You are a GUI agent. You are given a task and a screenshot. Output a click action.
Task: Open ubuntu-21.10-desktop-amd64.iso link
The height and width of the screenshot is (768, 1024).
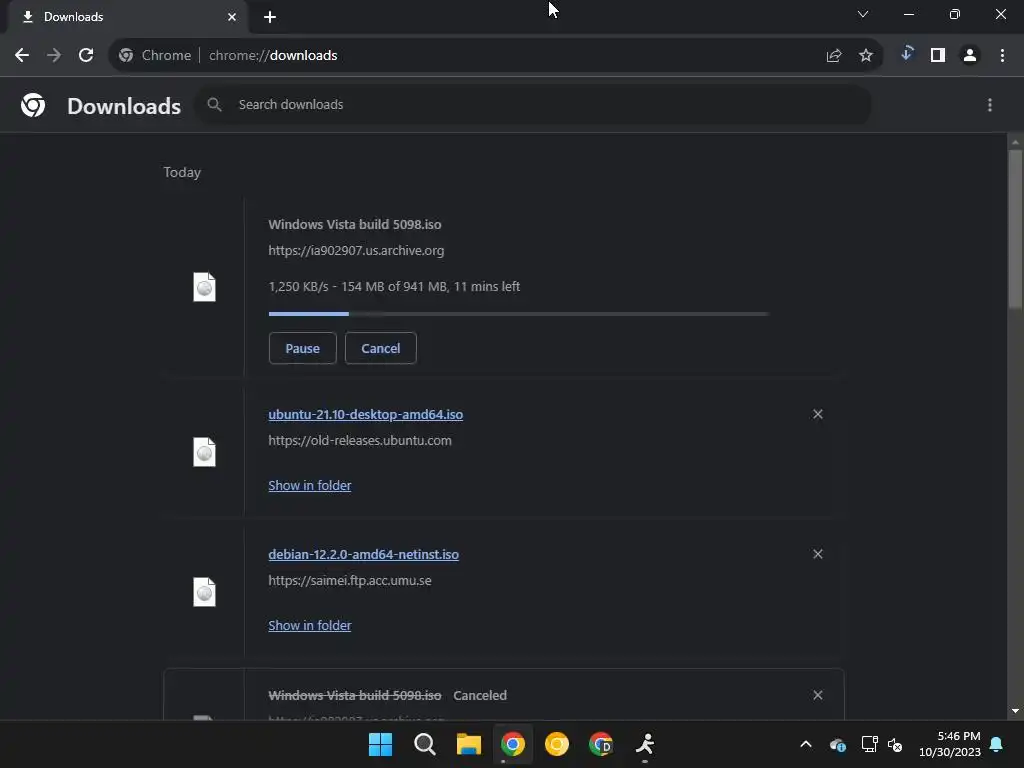point(366,415)
